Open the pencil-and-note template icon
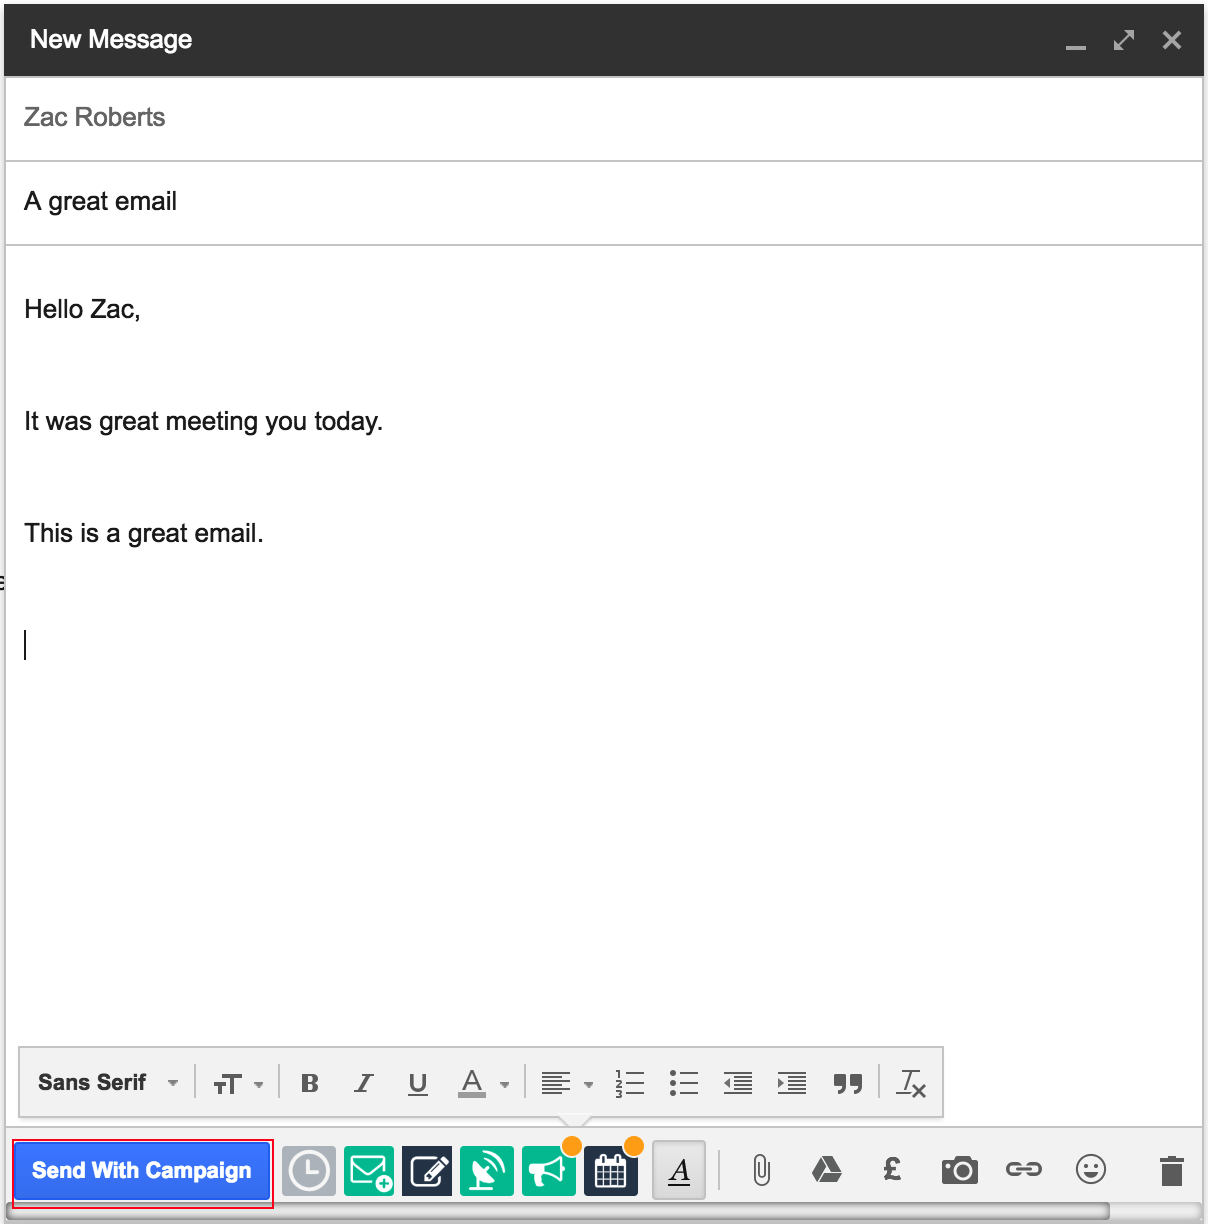Screen dimensions: 1208x1224 (427, 1171)
